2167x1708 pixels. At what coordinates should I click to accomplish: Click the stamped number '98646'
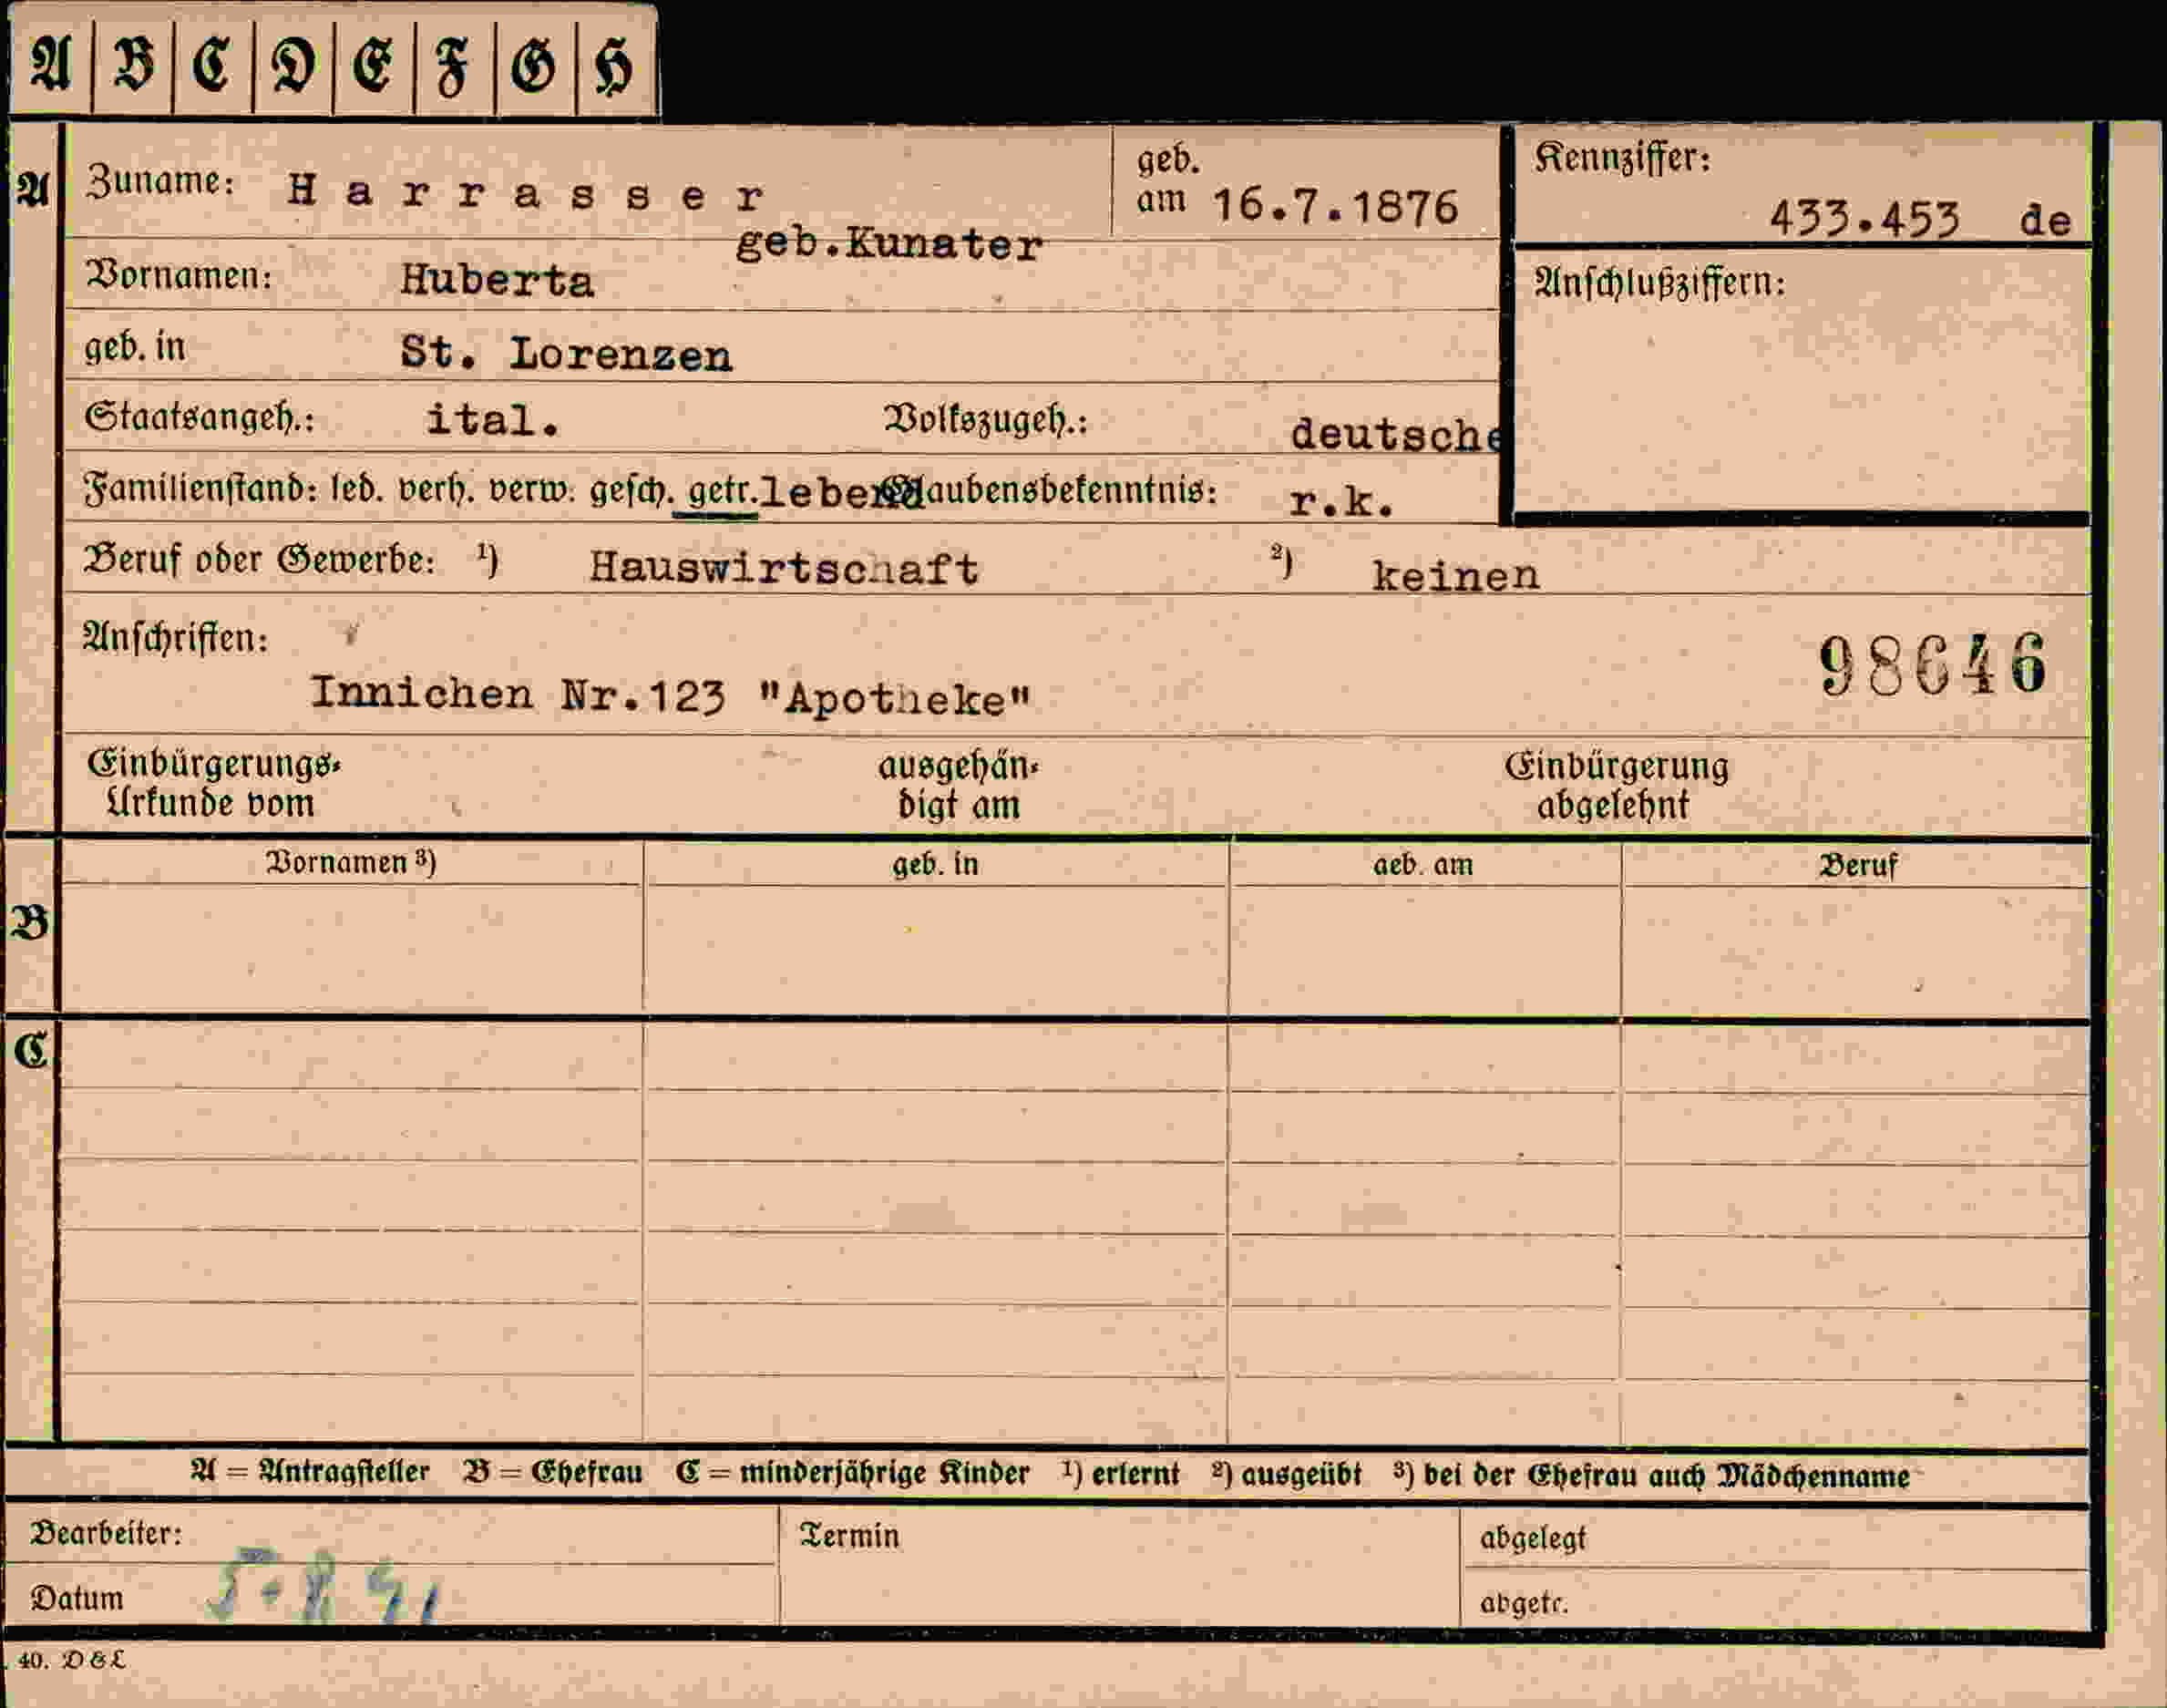tap(1932, 665)
